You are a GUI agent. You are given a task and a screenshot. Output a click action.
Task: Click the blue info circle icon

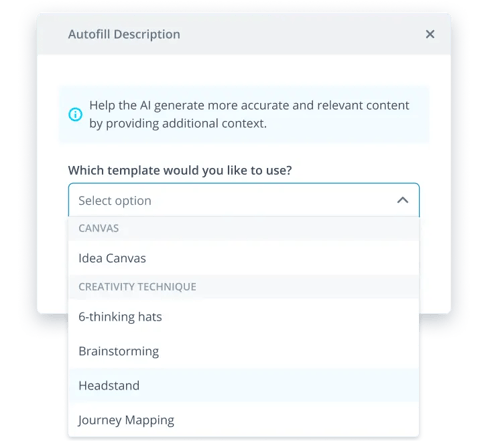click(75, 114)
